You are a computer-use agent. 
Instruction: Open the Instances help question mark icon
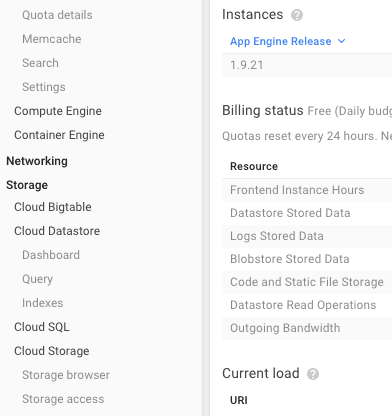click(297, 15)
